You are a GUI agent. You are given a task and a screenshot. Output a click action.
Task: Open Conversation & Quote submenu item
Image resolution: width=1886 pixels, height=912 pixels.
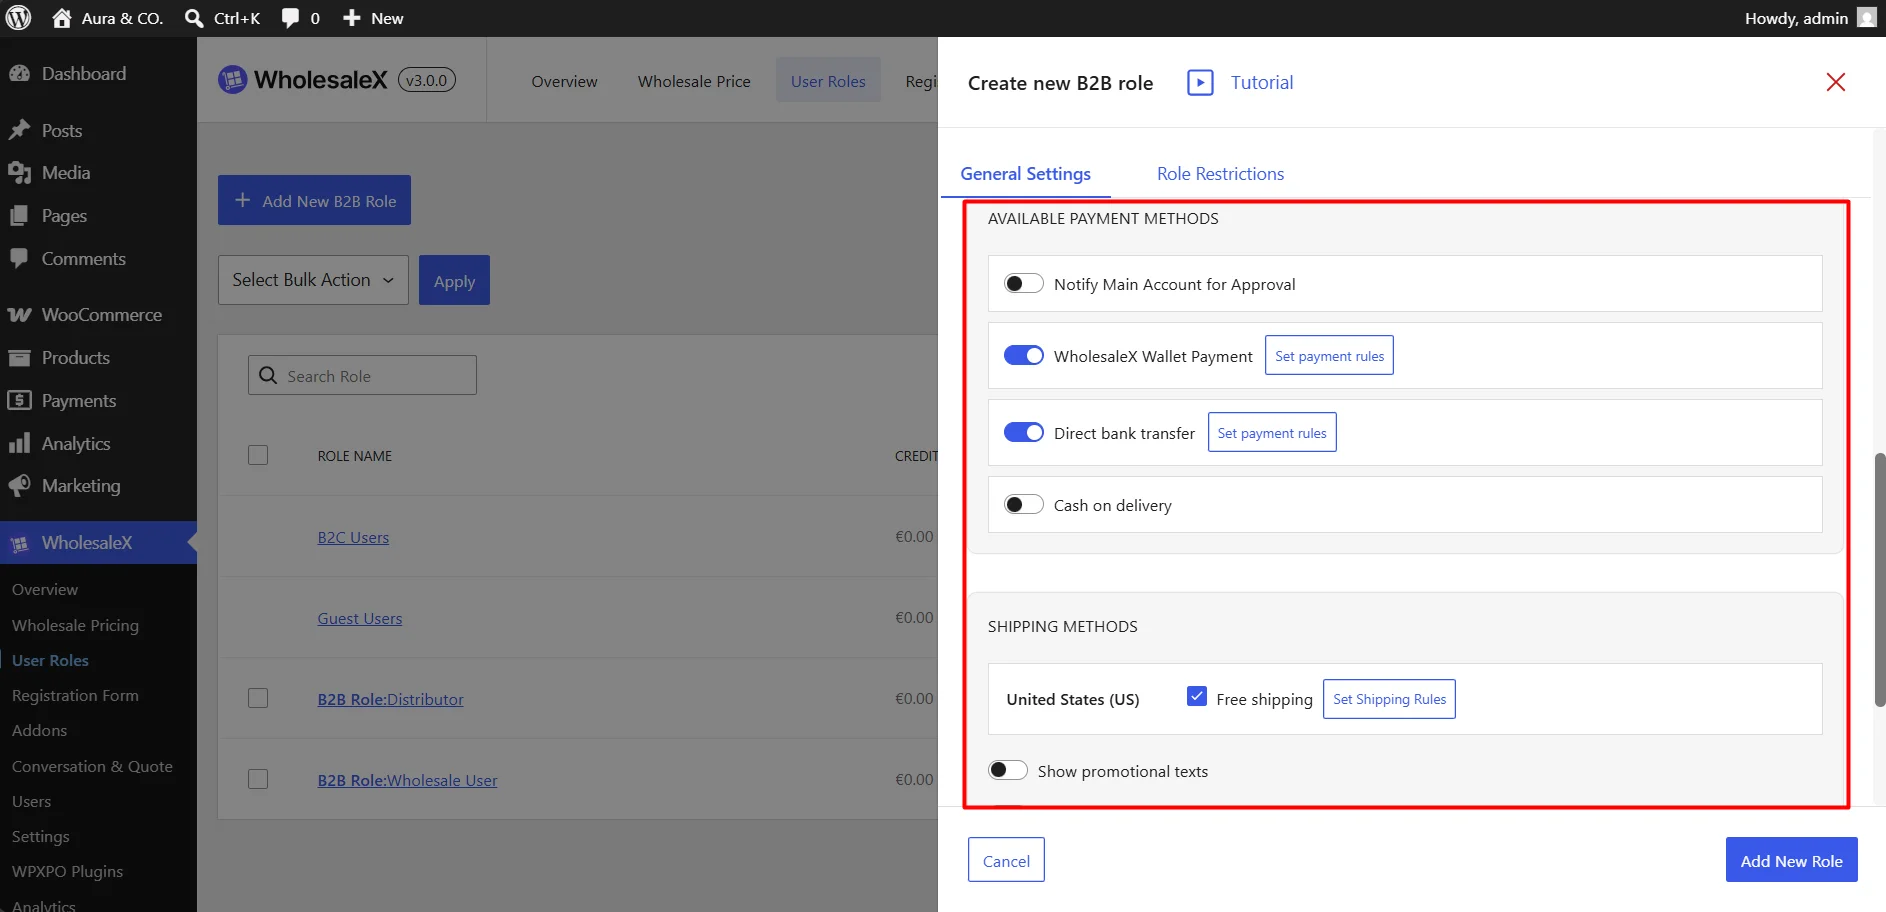pyautogui.click(x=92, y=767)
